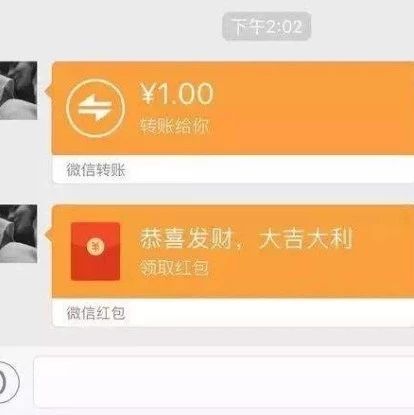Screen dimensions: 414x415
Task: Tap white footer strip right of 微信红包
Action: click(270, 313)
